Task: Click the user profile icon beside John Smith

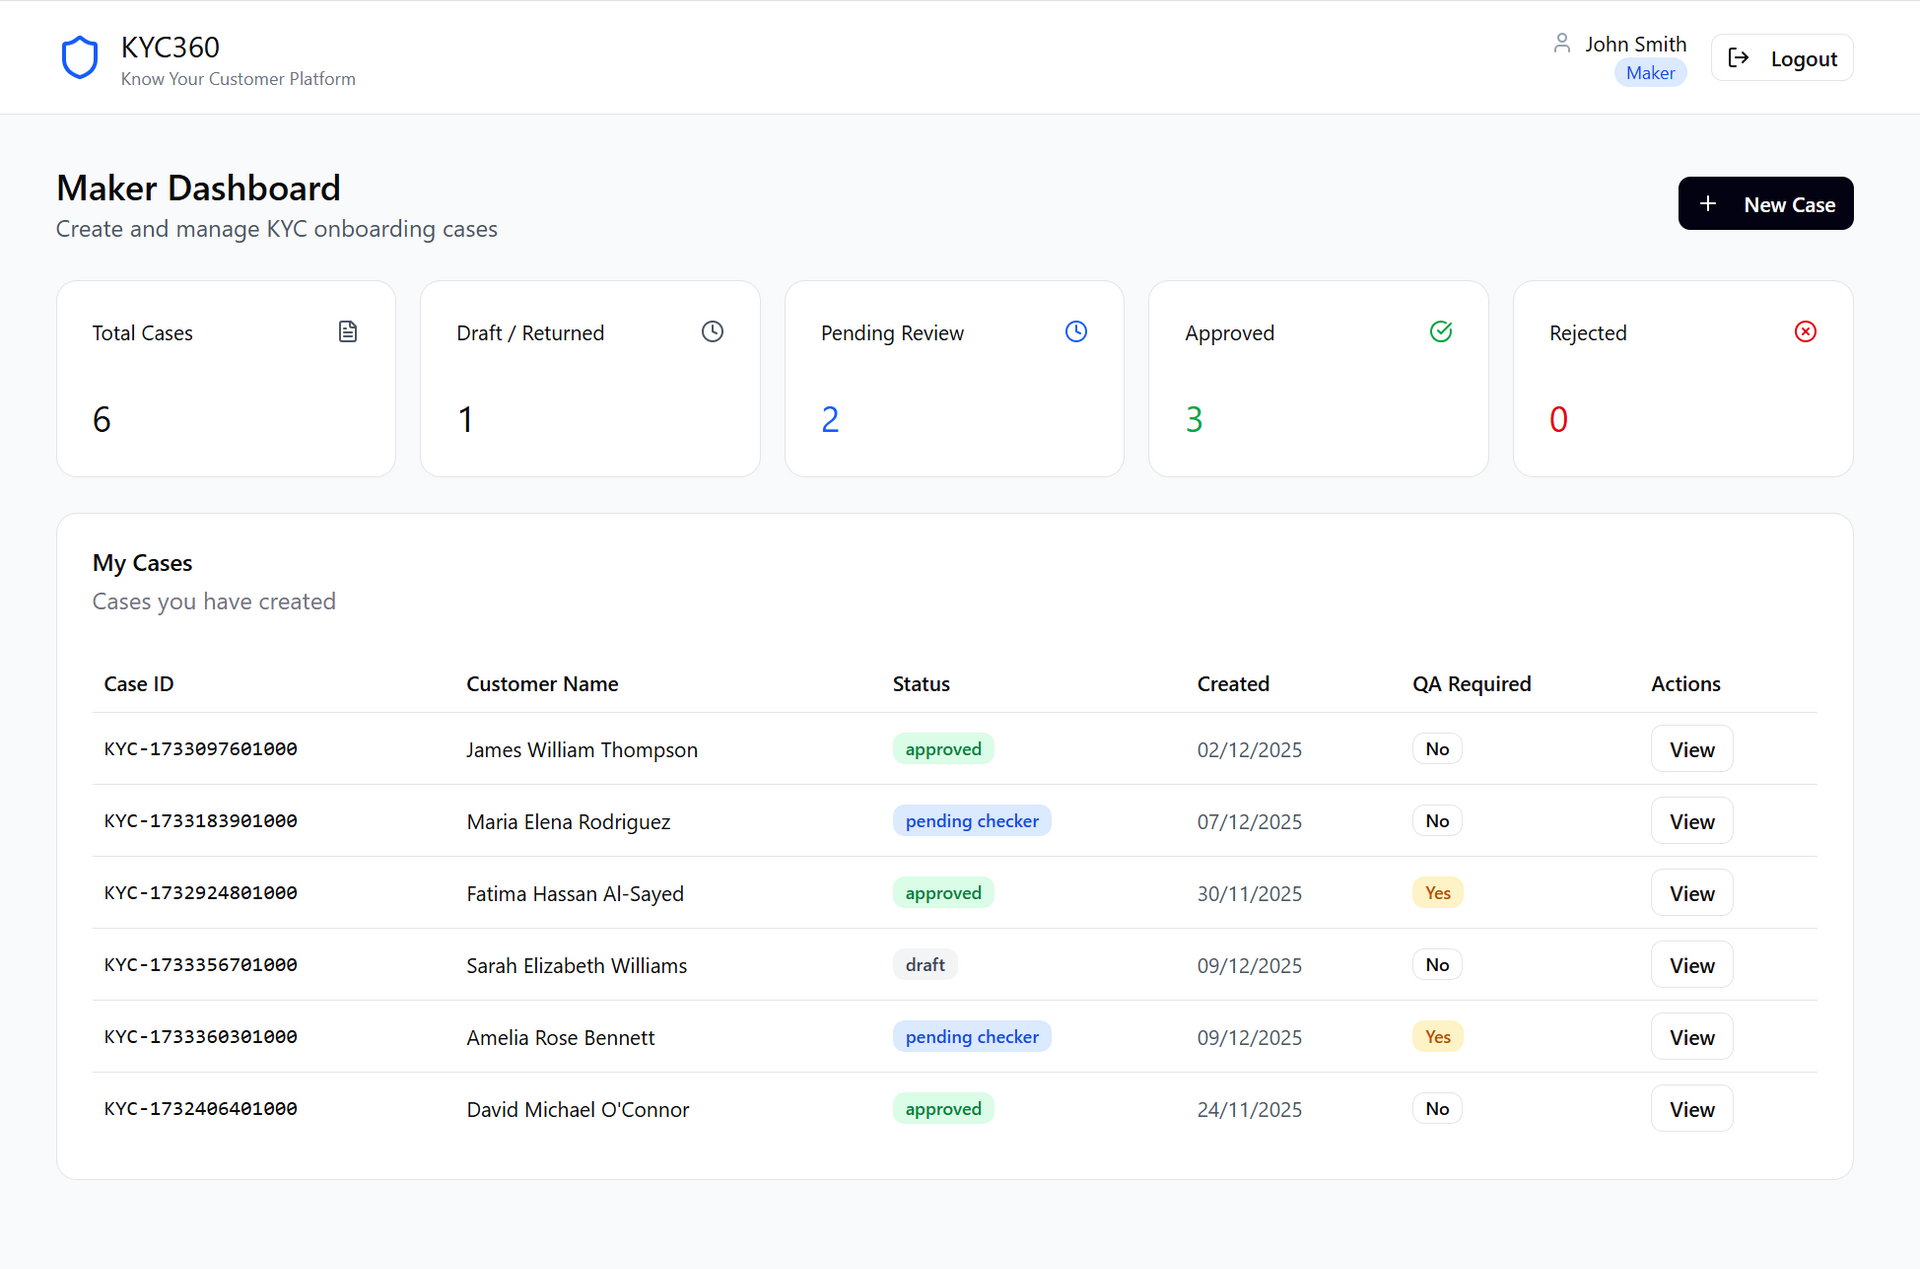Action: pyautogui.click(x=1561, y=43)
